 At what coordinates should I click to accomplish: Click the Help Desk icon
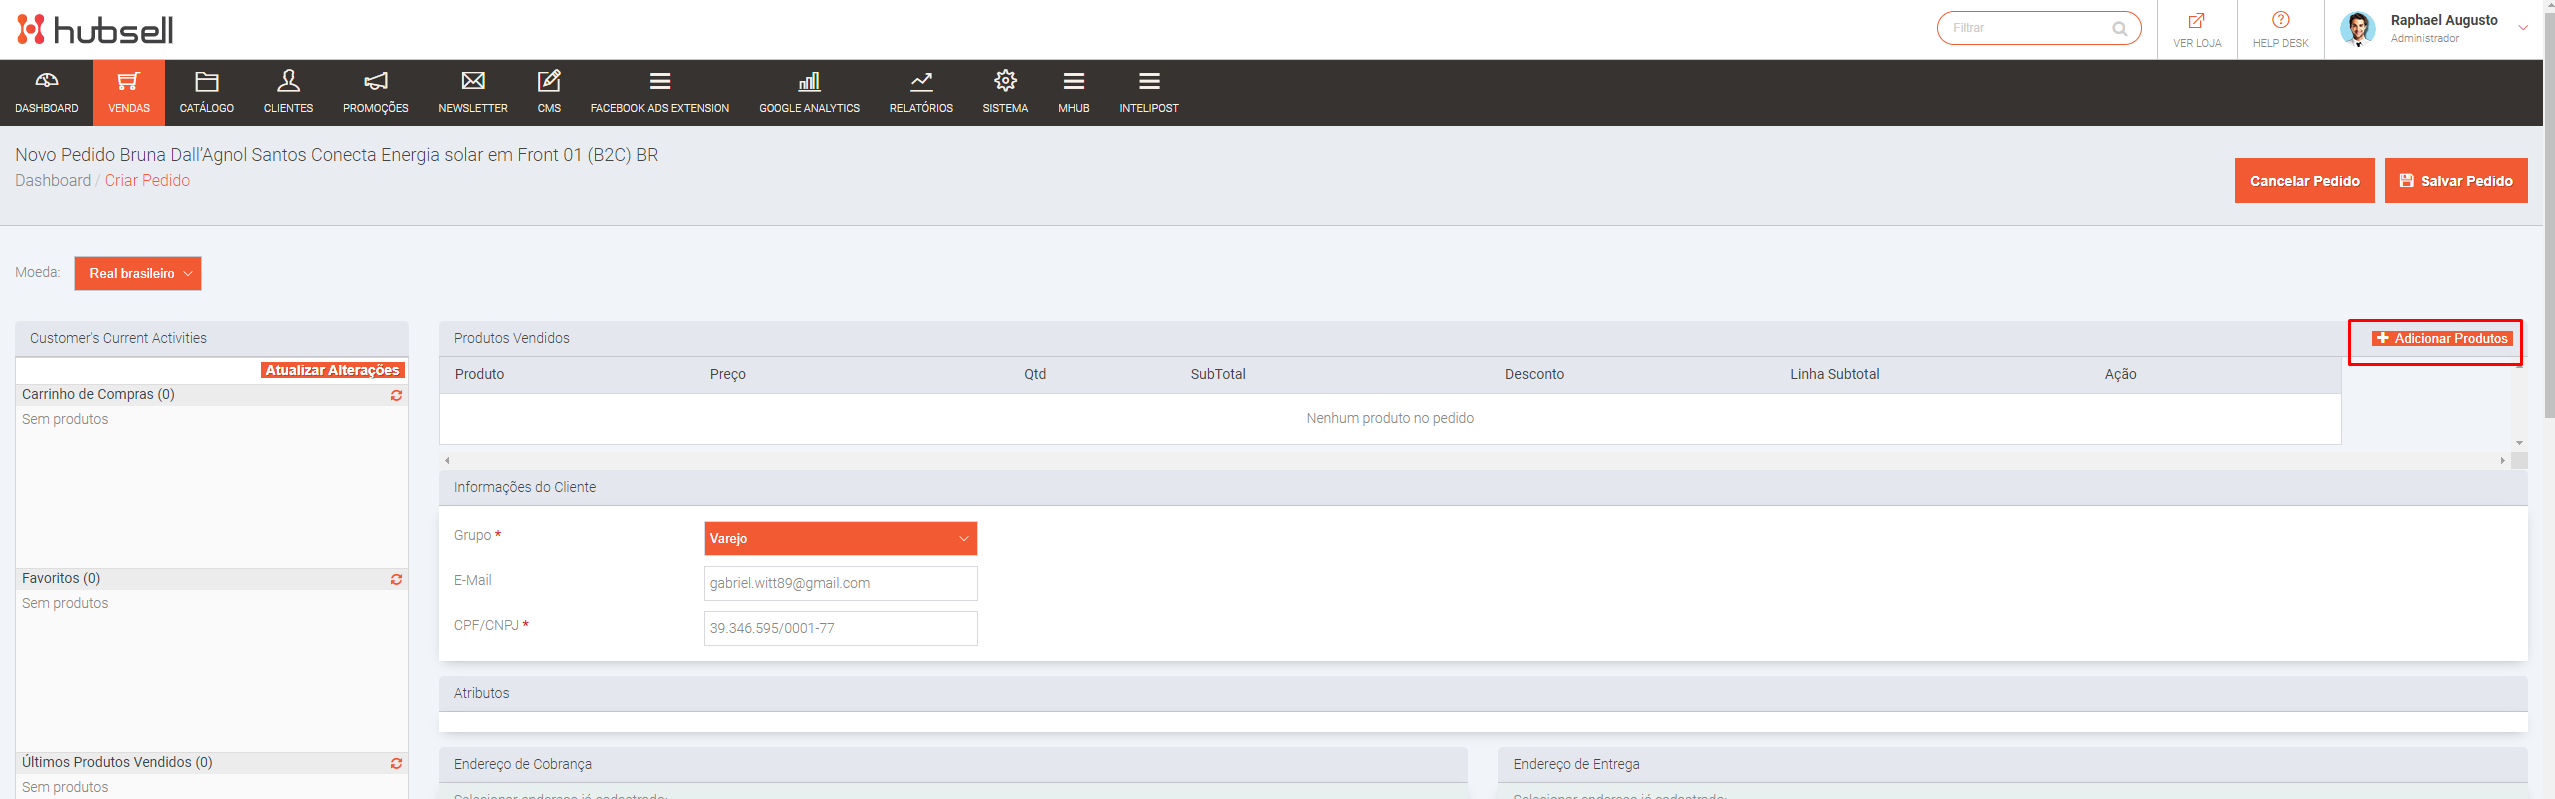pos(2280,21)
